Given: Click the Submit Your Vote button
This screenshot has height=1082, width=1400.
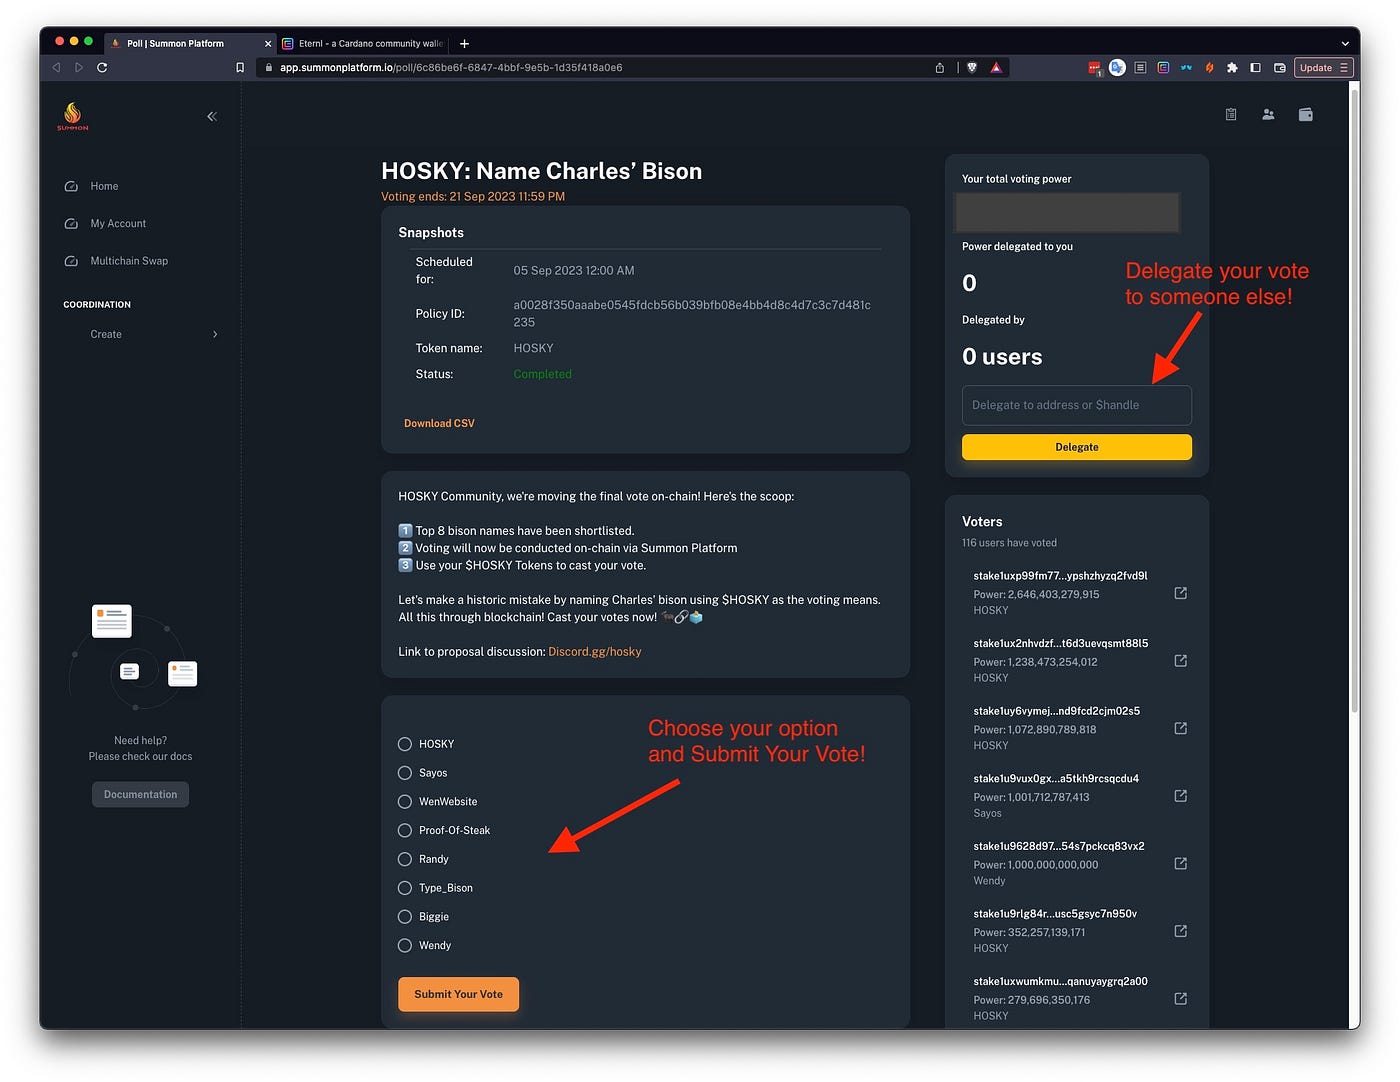Looking at the screenshot, I should click(x=458, y=994).
